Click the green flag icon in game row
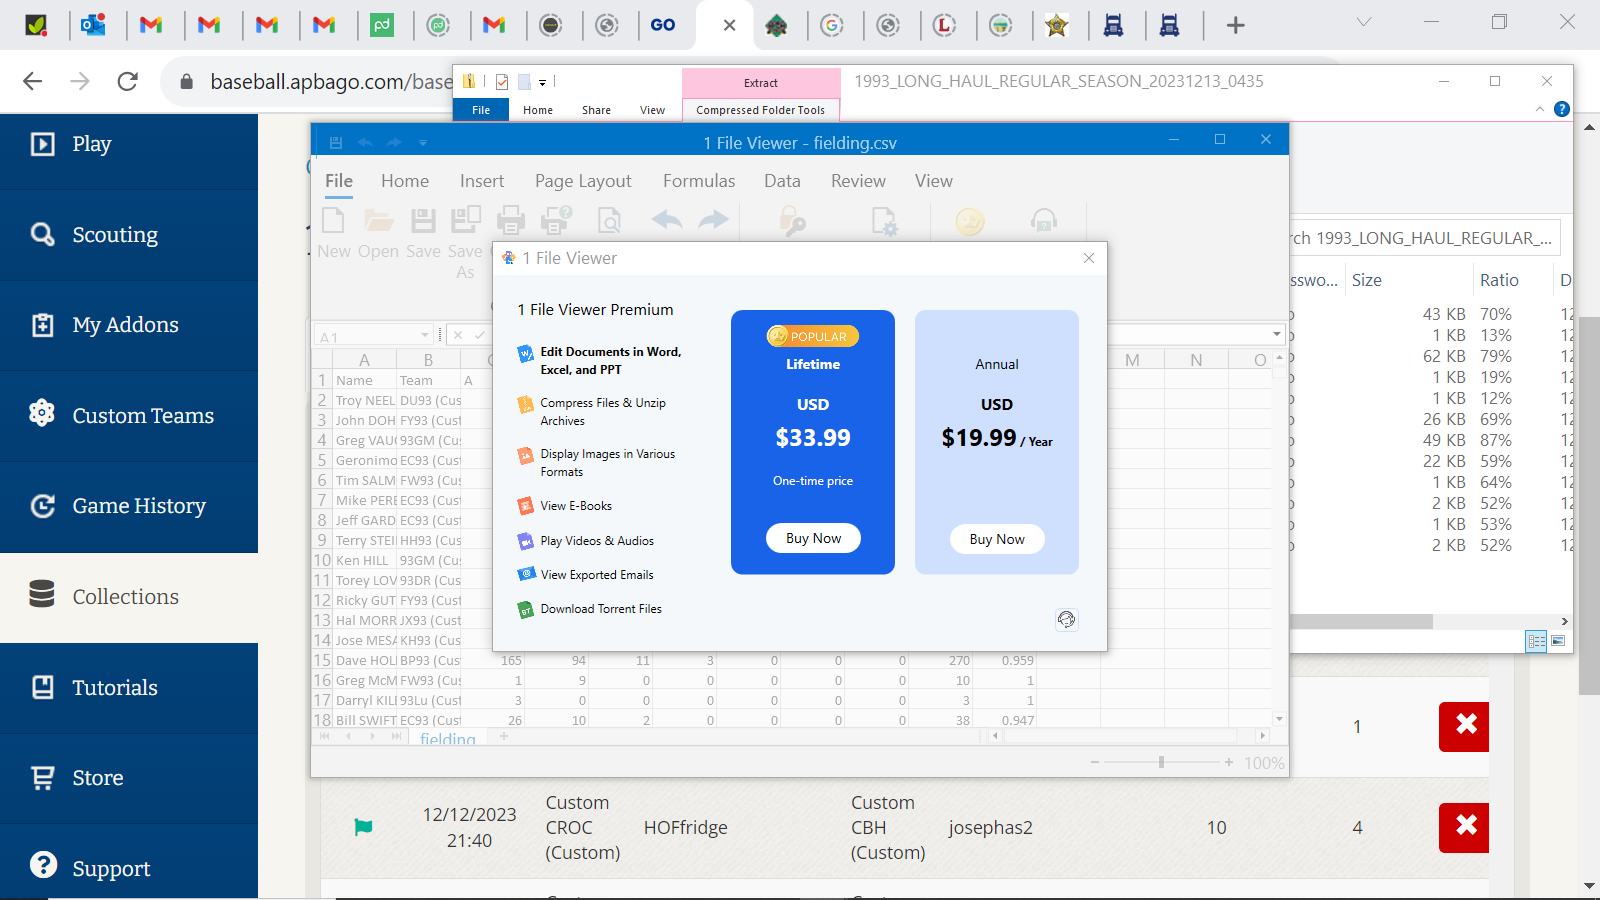This screenshot has width=1600, height=900. click(364, 827)
